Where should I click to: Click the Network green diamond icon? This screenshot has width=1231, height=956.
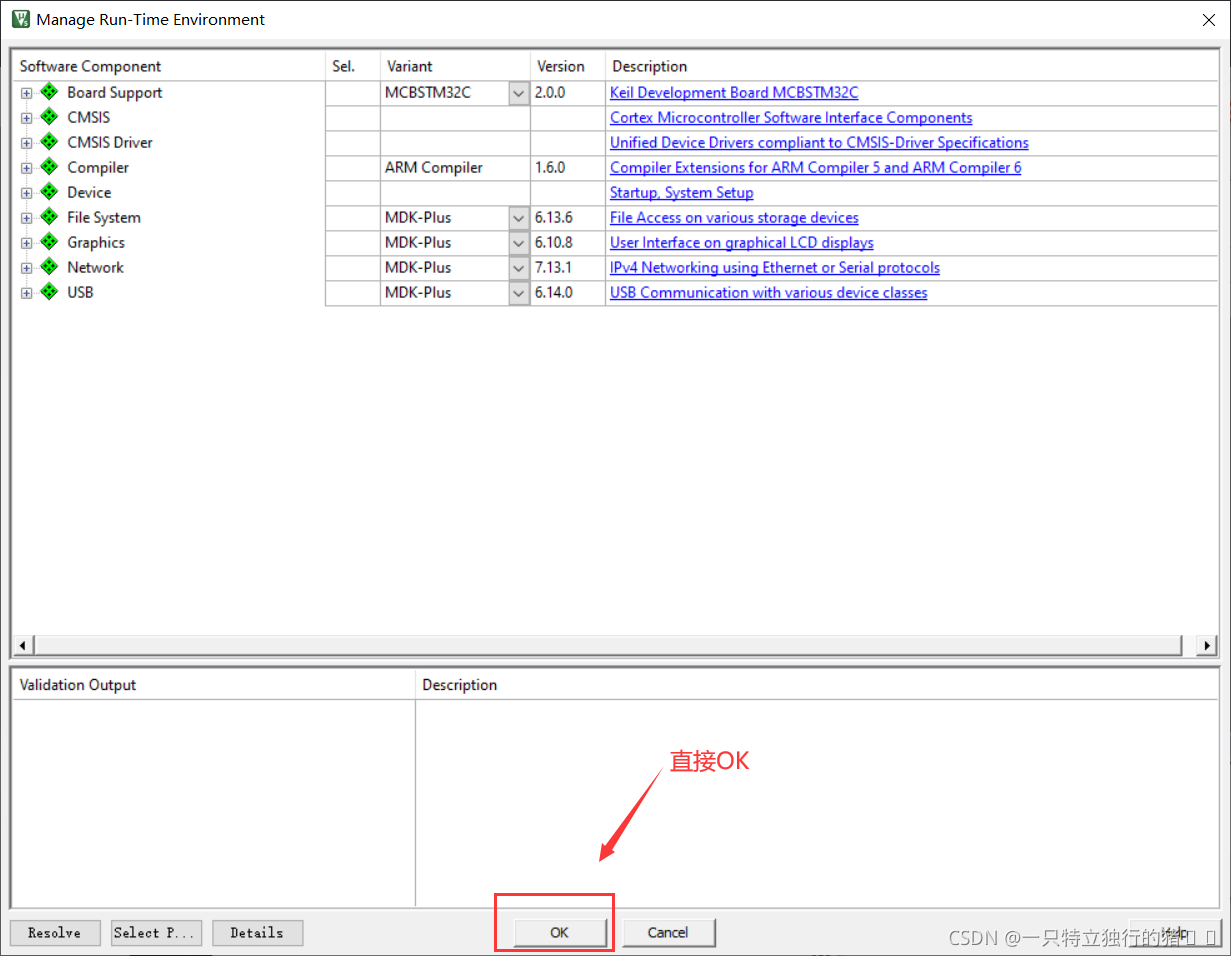point(49,267)
